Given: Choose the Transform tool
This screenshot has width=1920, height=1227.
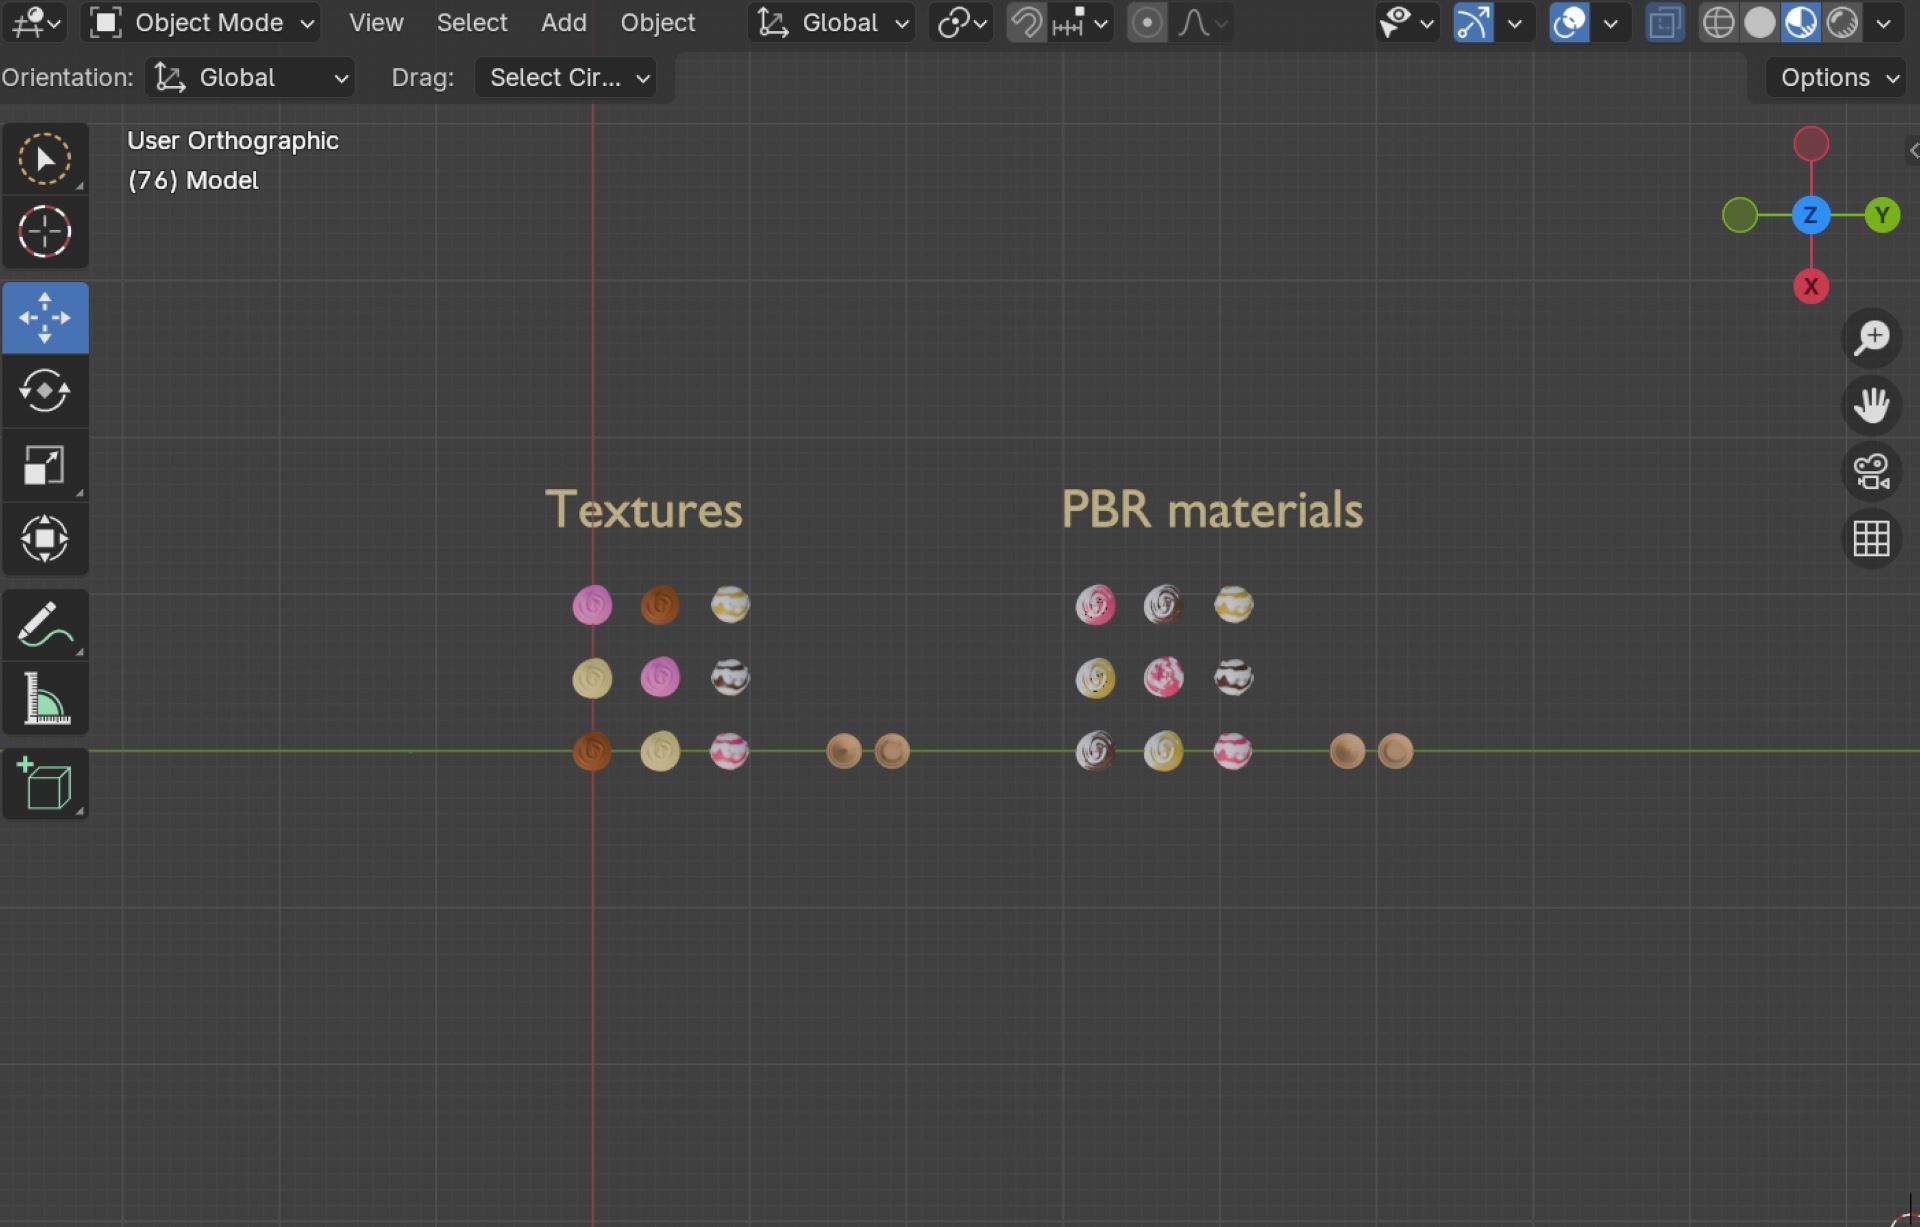Looking at the screenshot, I should point(45,539).
